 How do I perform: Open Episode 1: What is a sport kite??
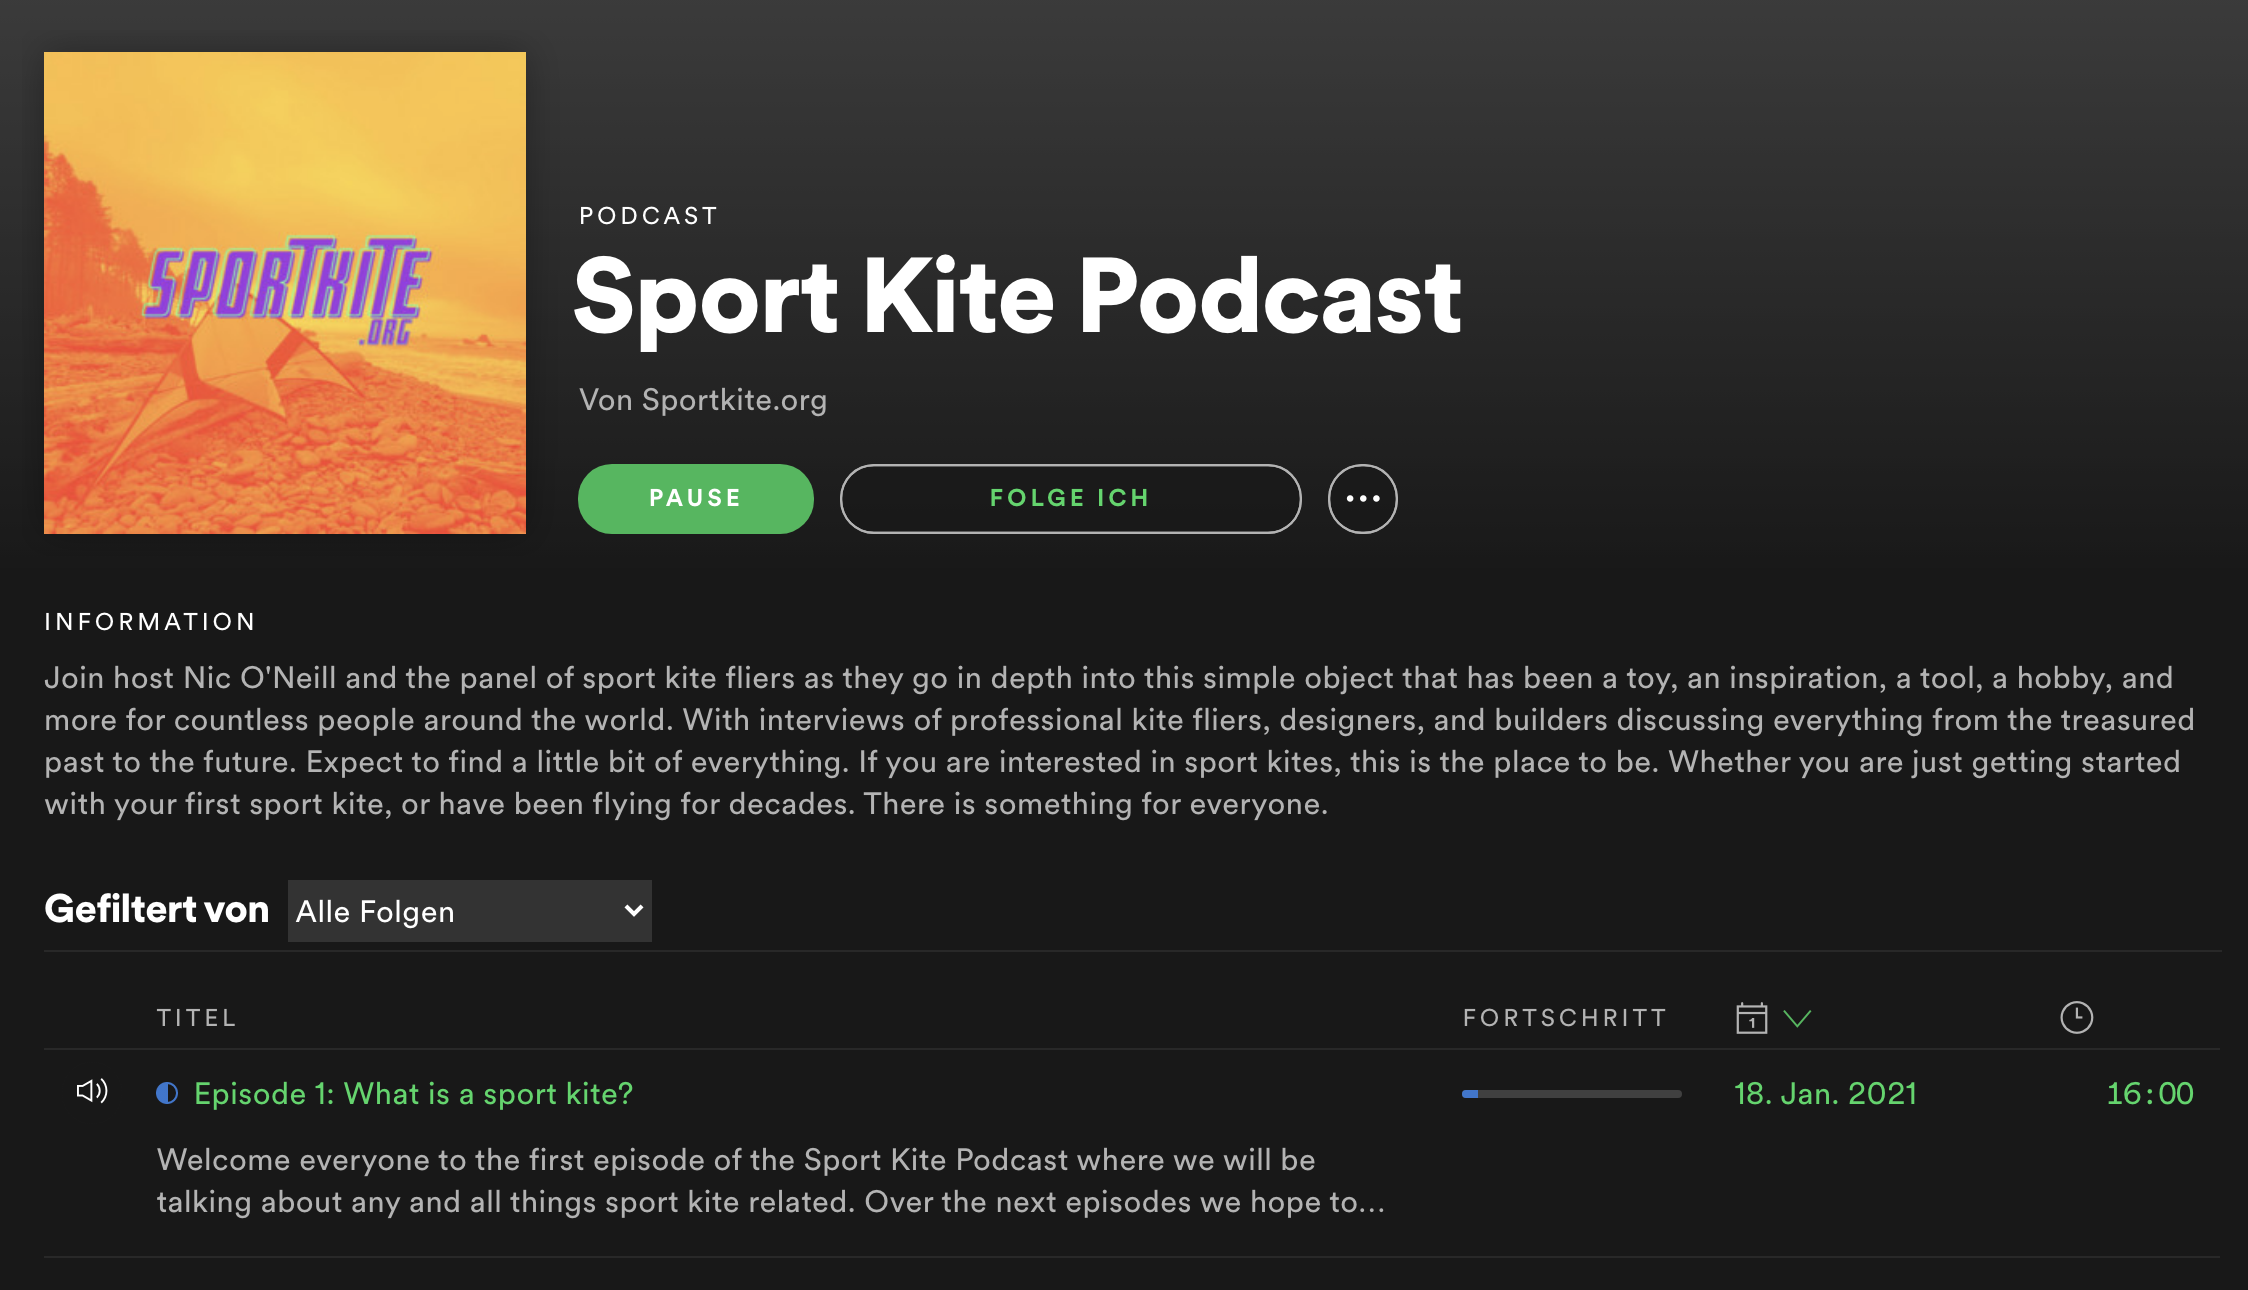pyautogui.click(x=413, y=1093)
